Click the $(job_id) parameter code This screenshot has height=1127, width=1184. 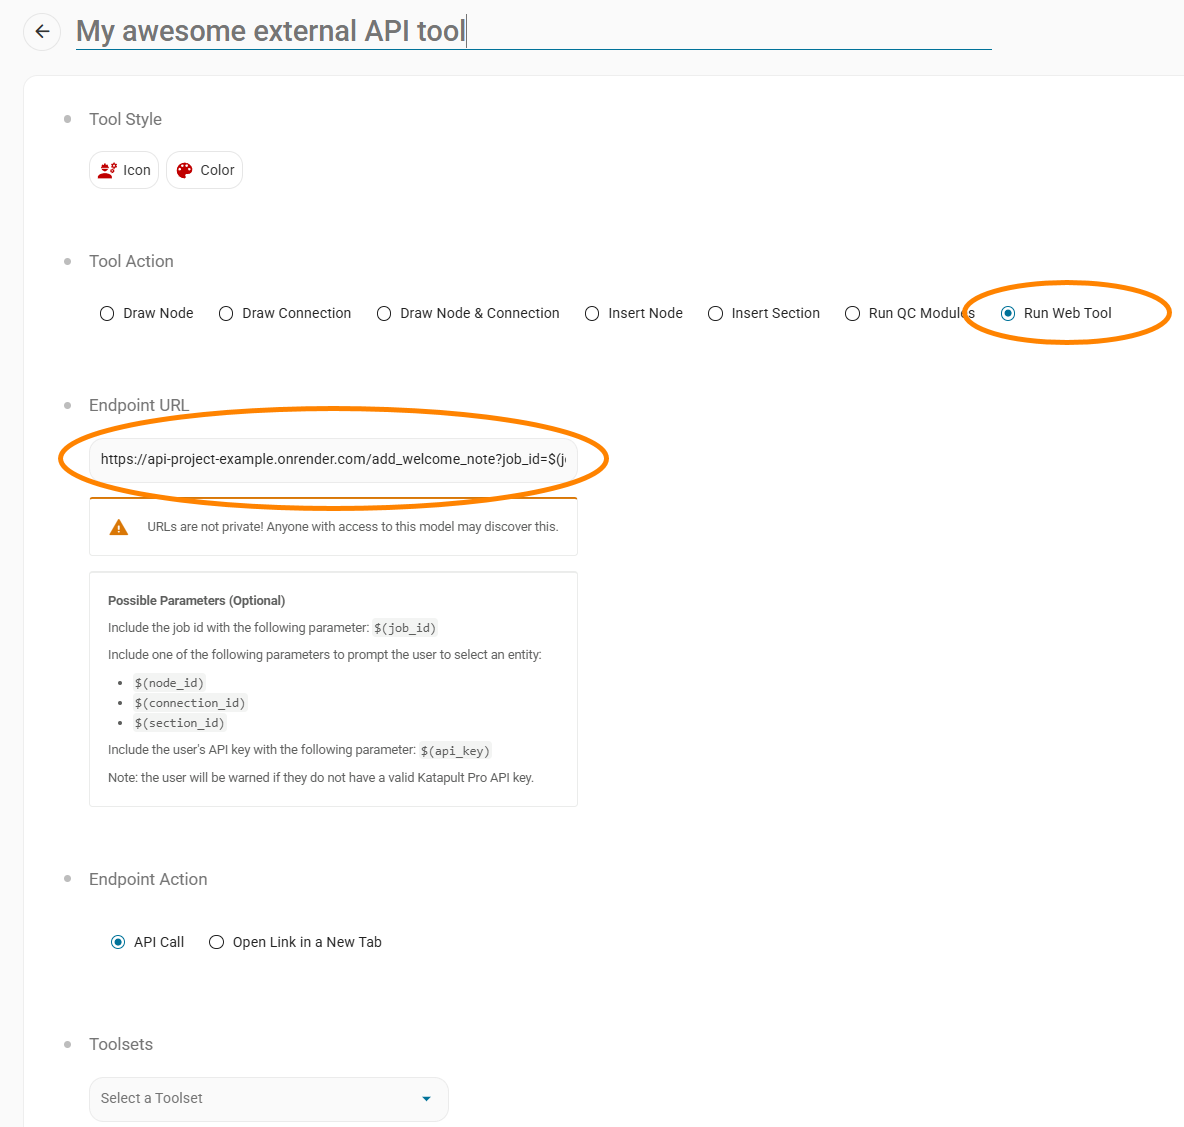tap(405, 629)
